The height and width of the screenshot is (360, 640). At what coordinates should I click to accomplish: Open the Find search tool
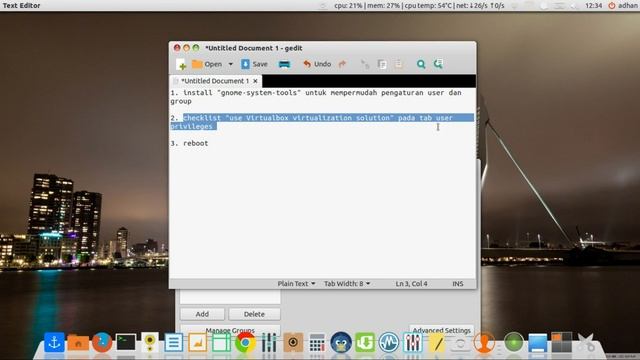(421, 64)
